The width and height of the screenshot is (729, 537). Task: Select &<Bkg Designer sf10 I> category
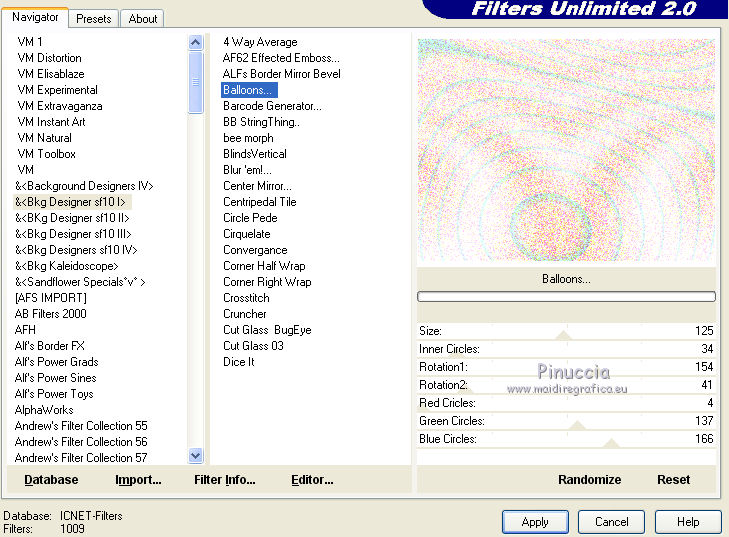coord(71,202)
